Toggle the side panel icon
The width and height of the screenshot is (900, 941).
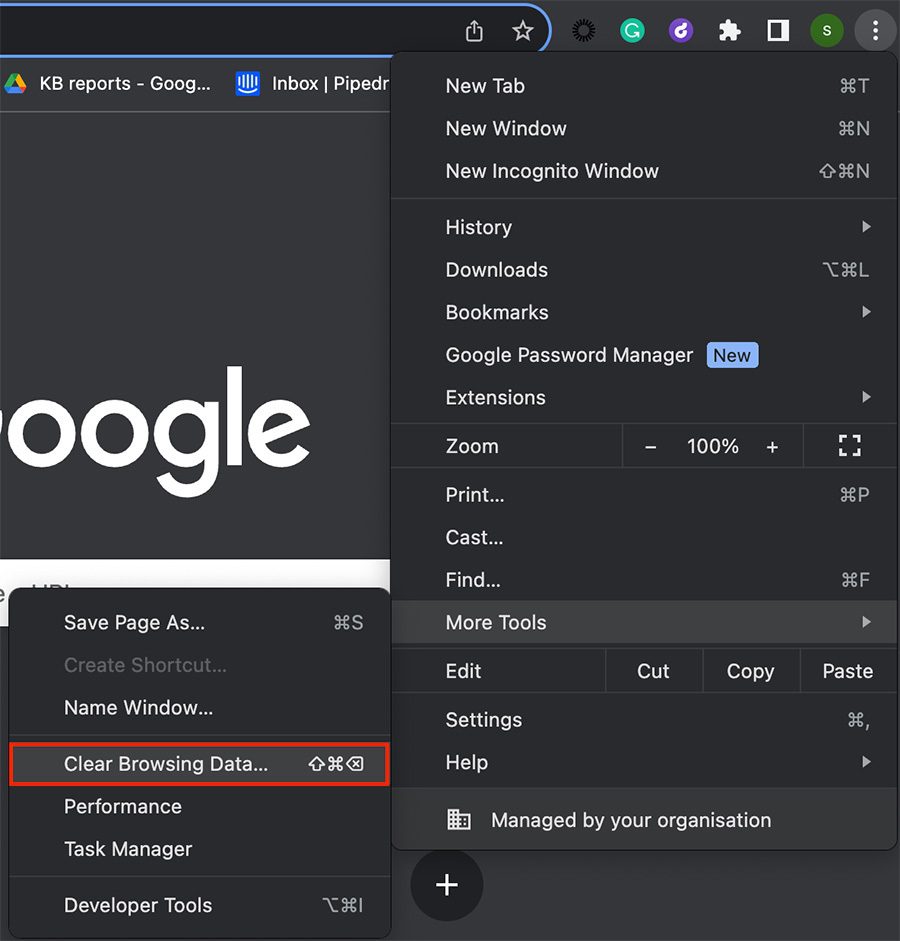(778, 31)
